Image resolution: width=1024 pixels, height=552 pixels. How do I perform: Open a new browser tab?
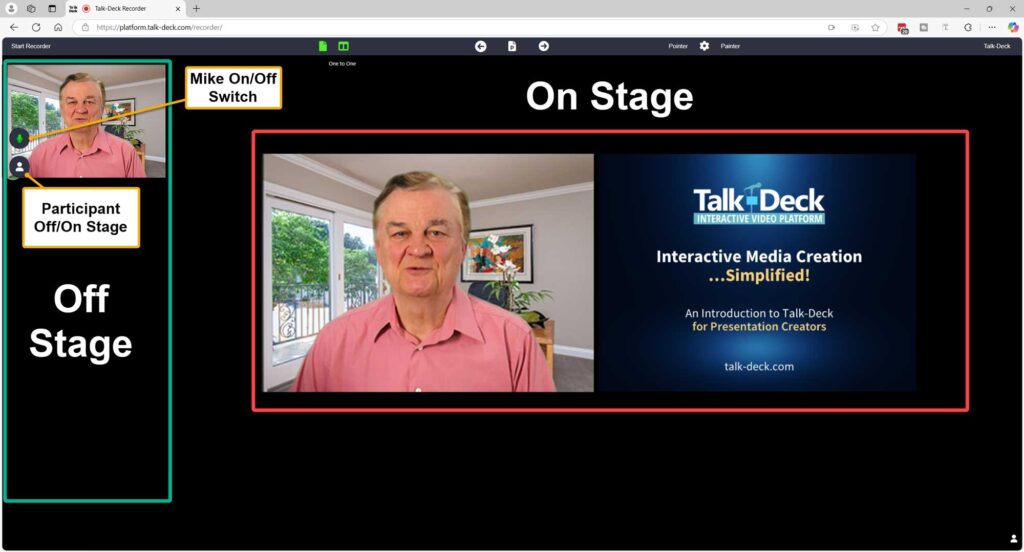coord(196,8)
